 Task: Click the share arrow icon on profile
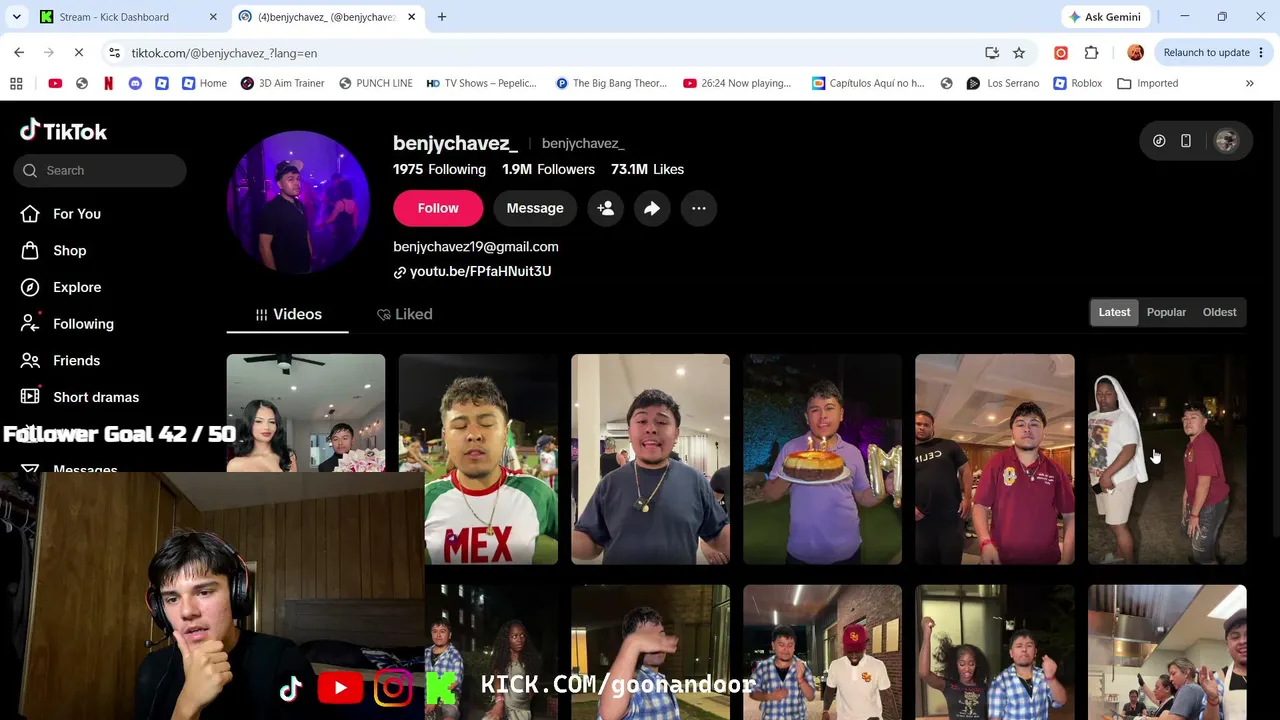[652, 208]
